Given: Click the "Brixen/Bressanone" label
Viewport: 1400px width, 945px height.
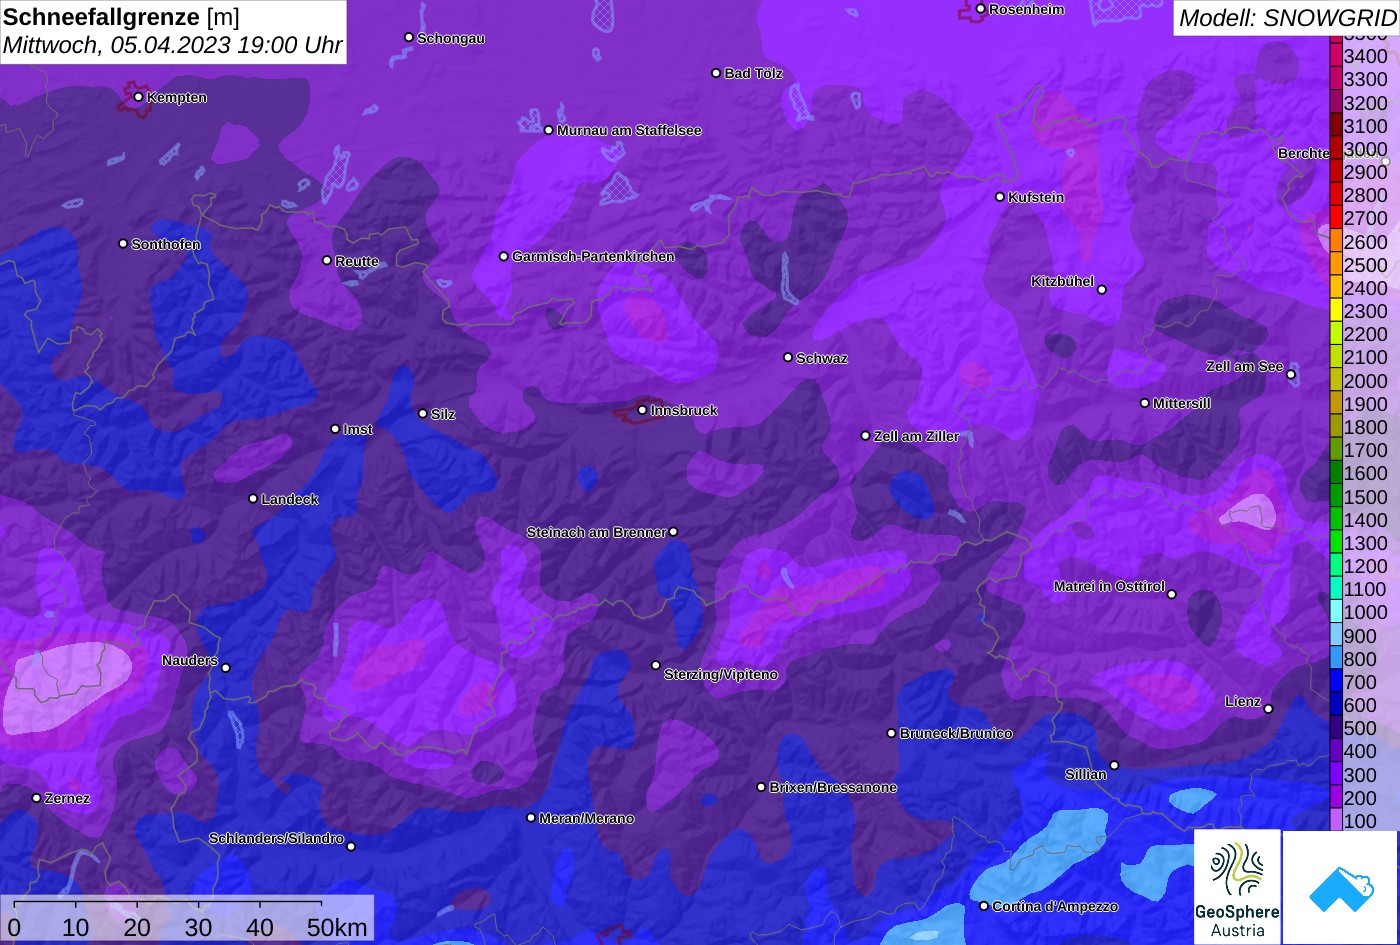Looking at the screenshot, I should point(833,787).
